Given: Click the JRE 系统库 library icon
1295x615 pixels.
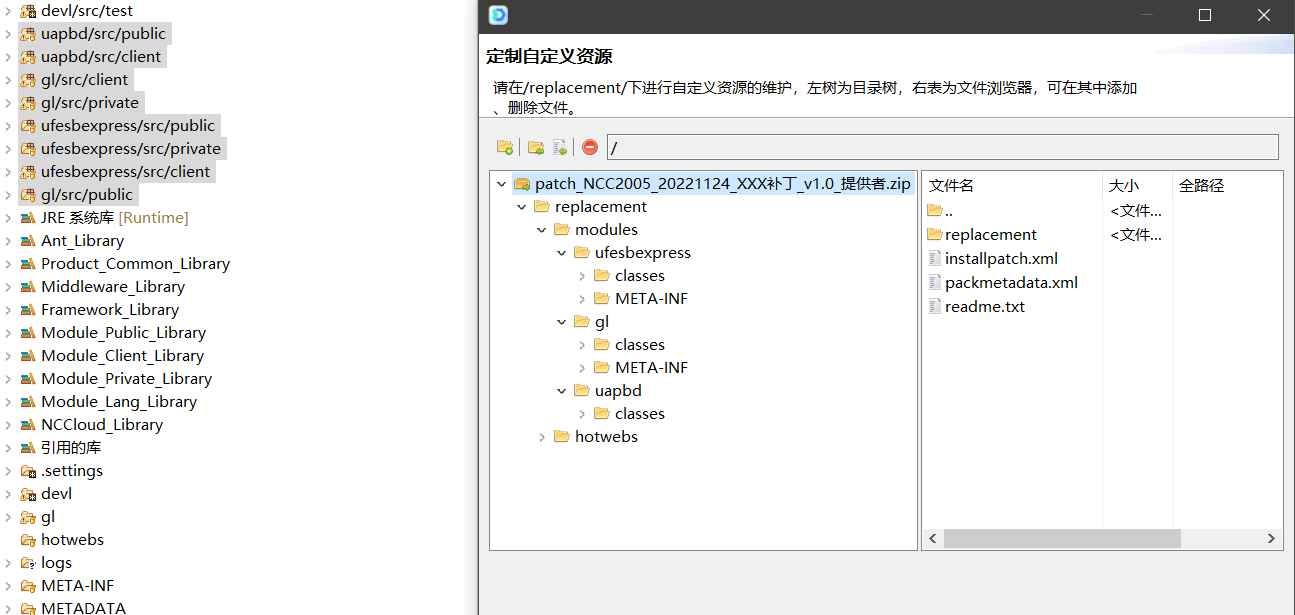Looking at the screenshot, I should (28, 218).
